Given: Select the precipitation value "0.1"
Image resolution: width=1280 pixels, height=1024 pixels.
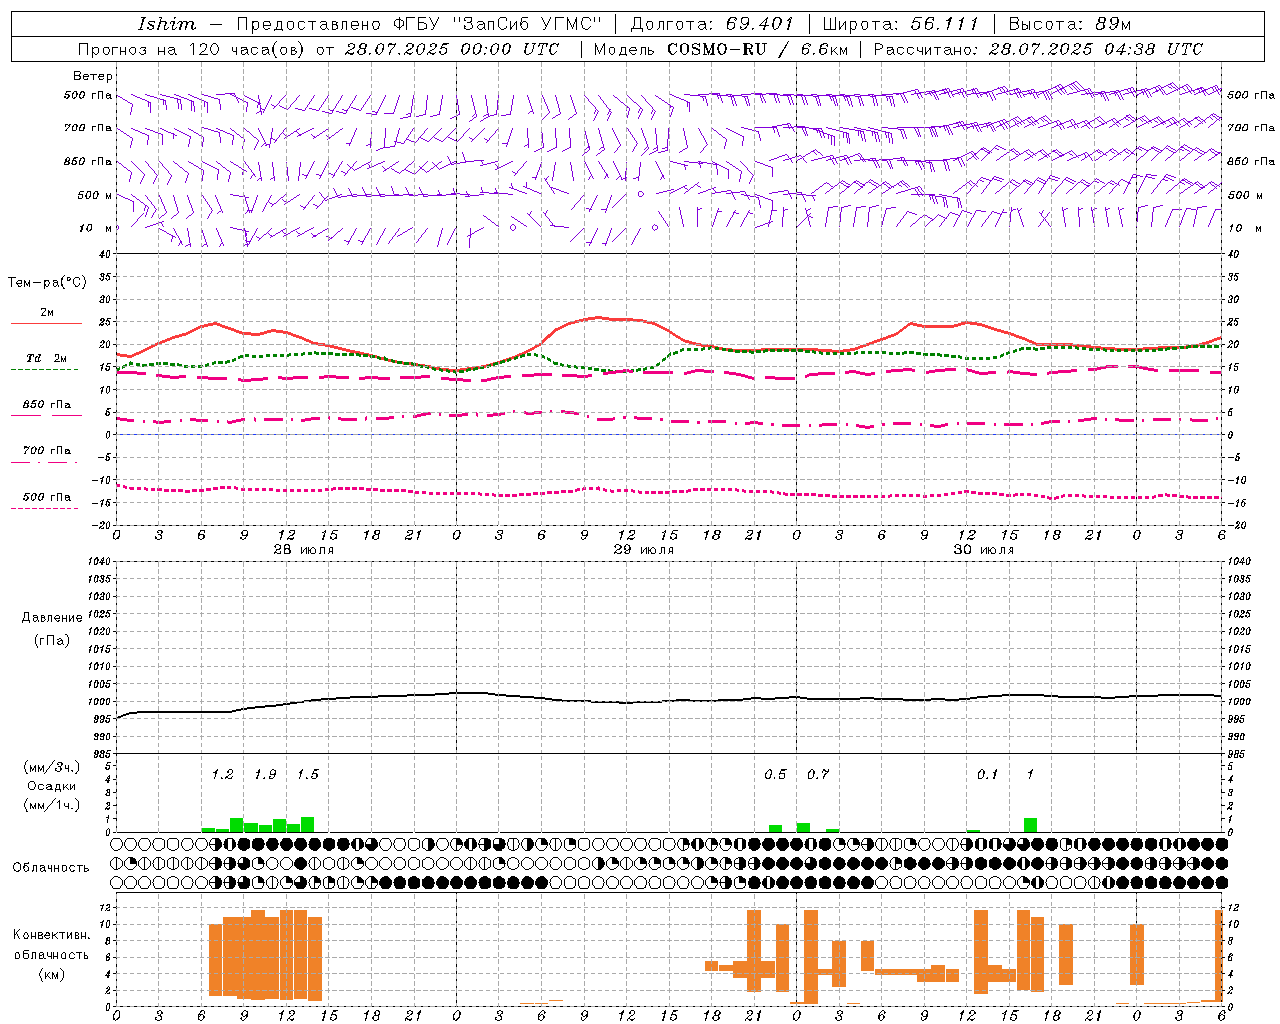Looking at the screenshot, I should pos(987,774).
